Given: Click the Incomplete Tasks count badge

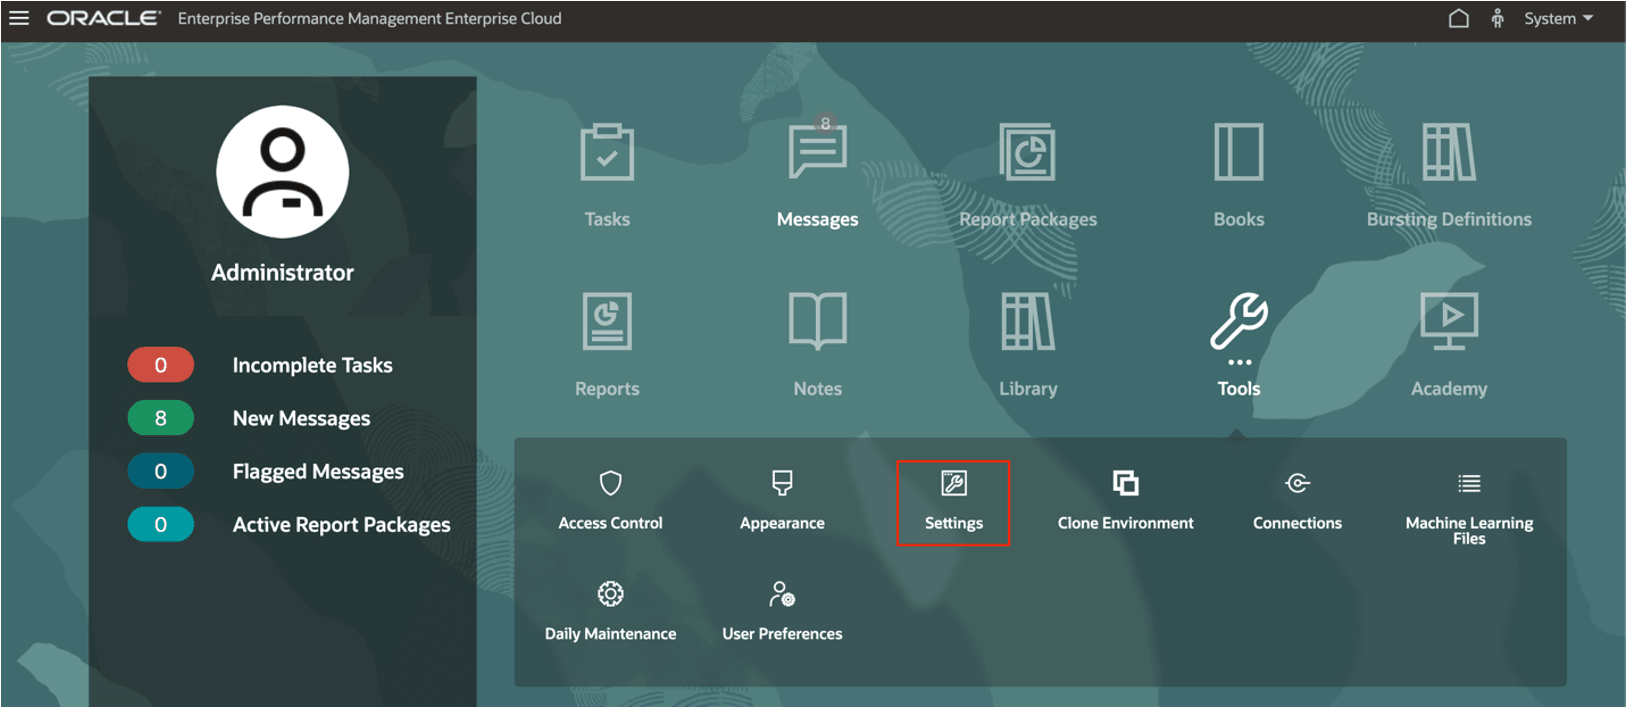Looking at the screenshot, I should (x=160, y=365).
